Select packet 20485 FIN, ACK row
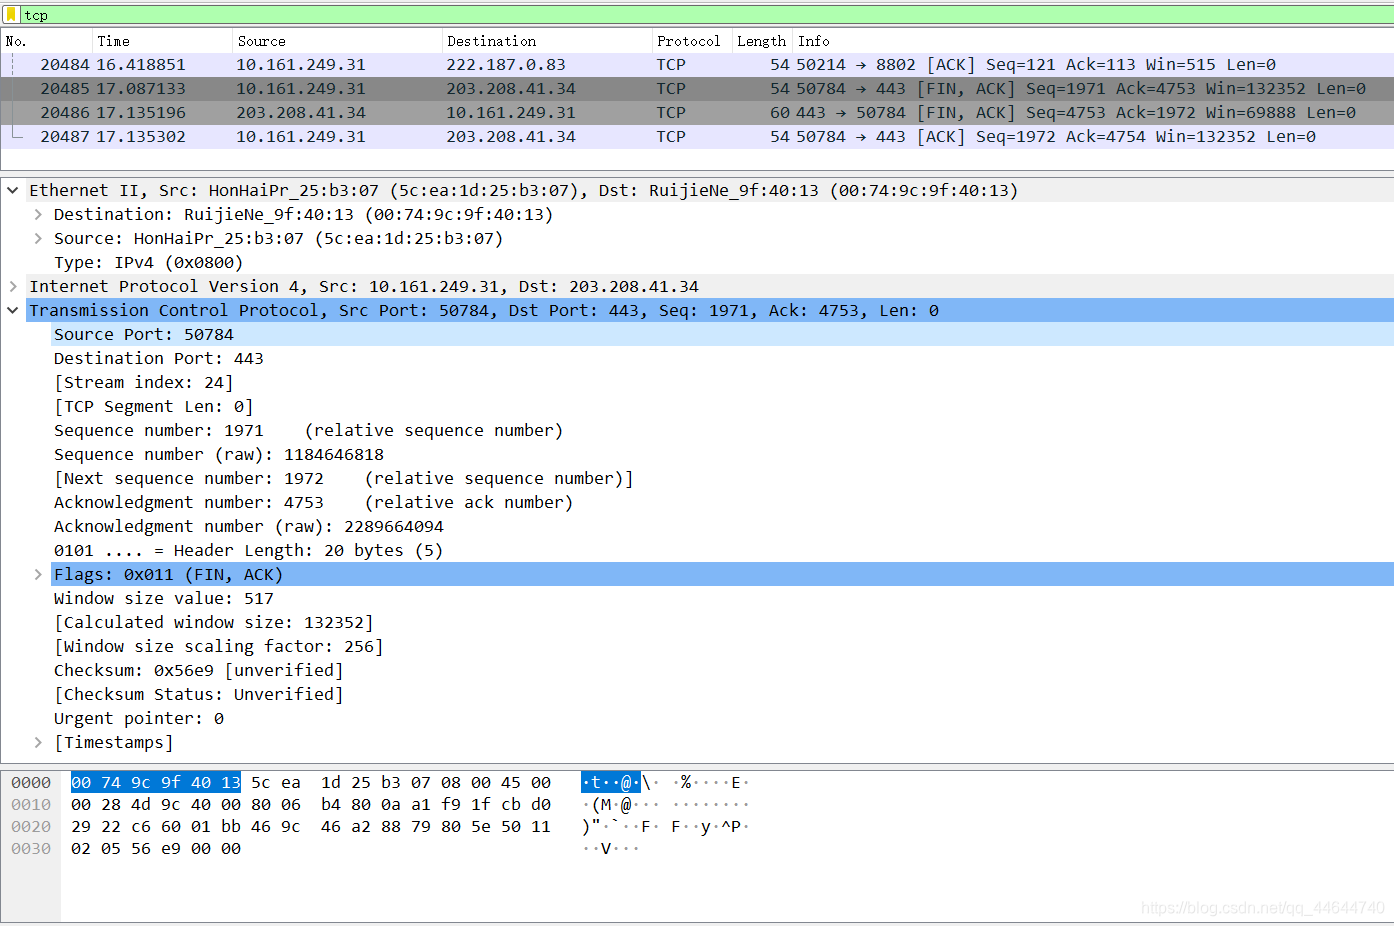This screenshot has height=926, width=1394. [697, 89]
